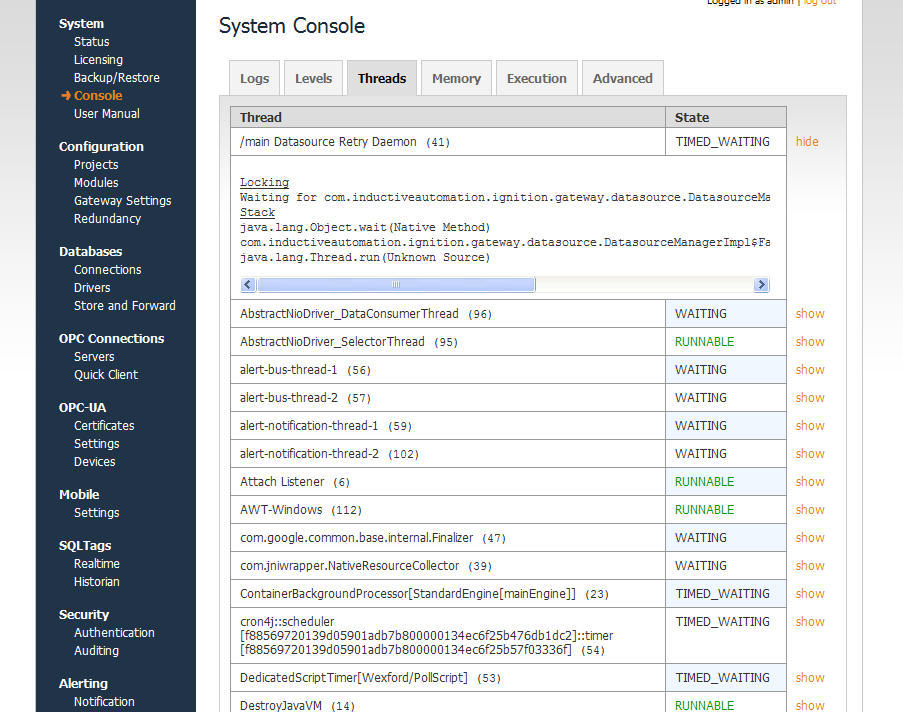This screenshot has width=903, height=712.
Task: Open SQLTags Realtime page
Action: click(97, 563)
